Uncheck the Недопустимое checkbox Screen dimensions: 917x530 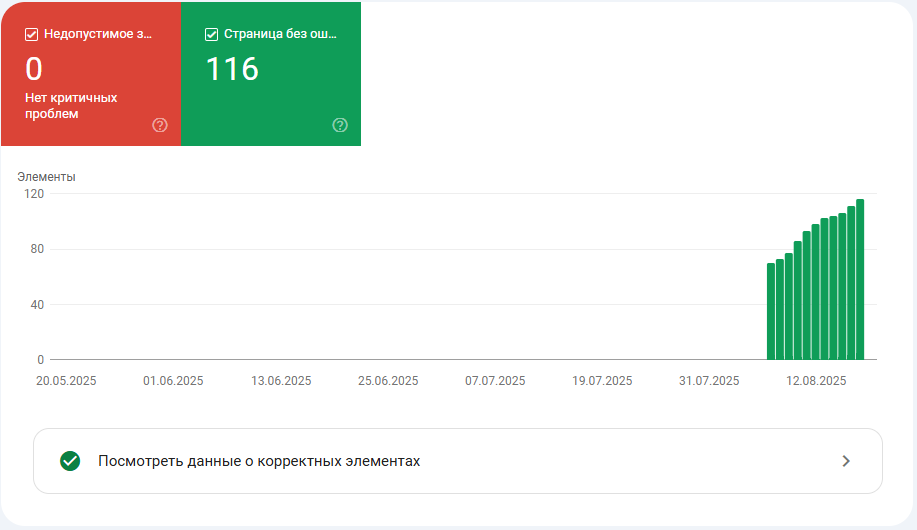pos(32,35)
